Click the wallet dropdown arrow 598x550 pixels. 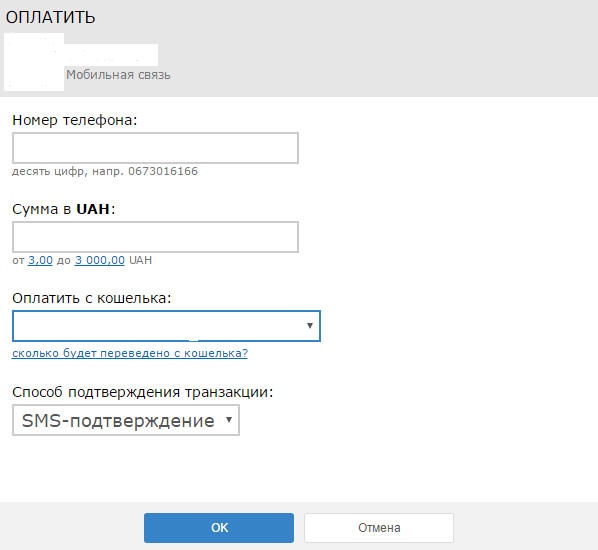click(x=310, y=326)
